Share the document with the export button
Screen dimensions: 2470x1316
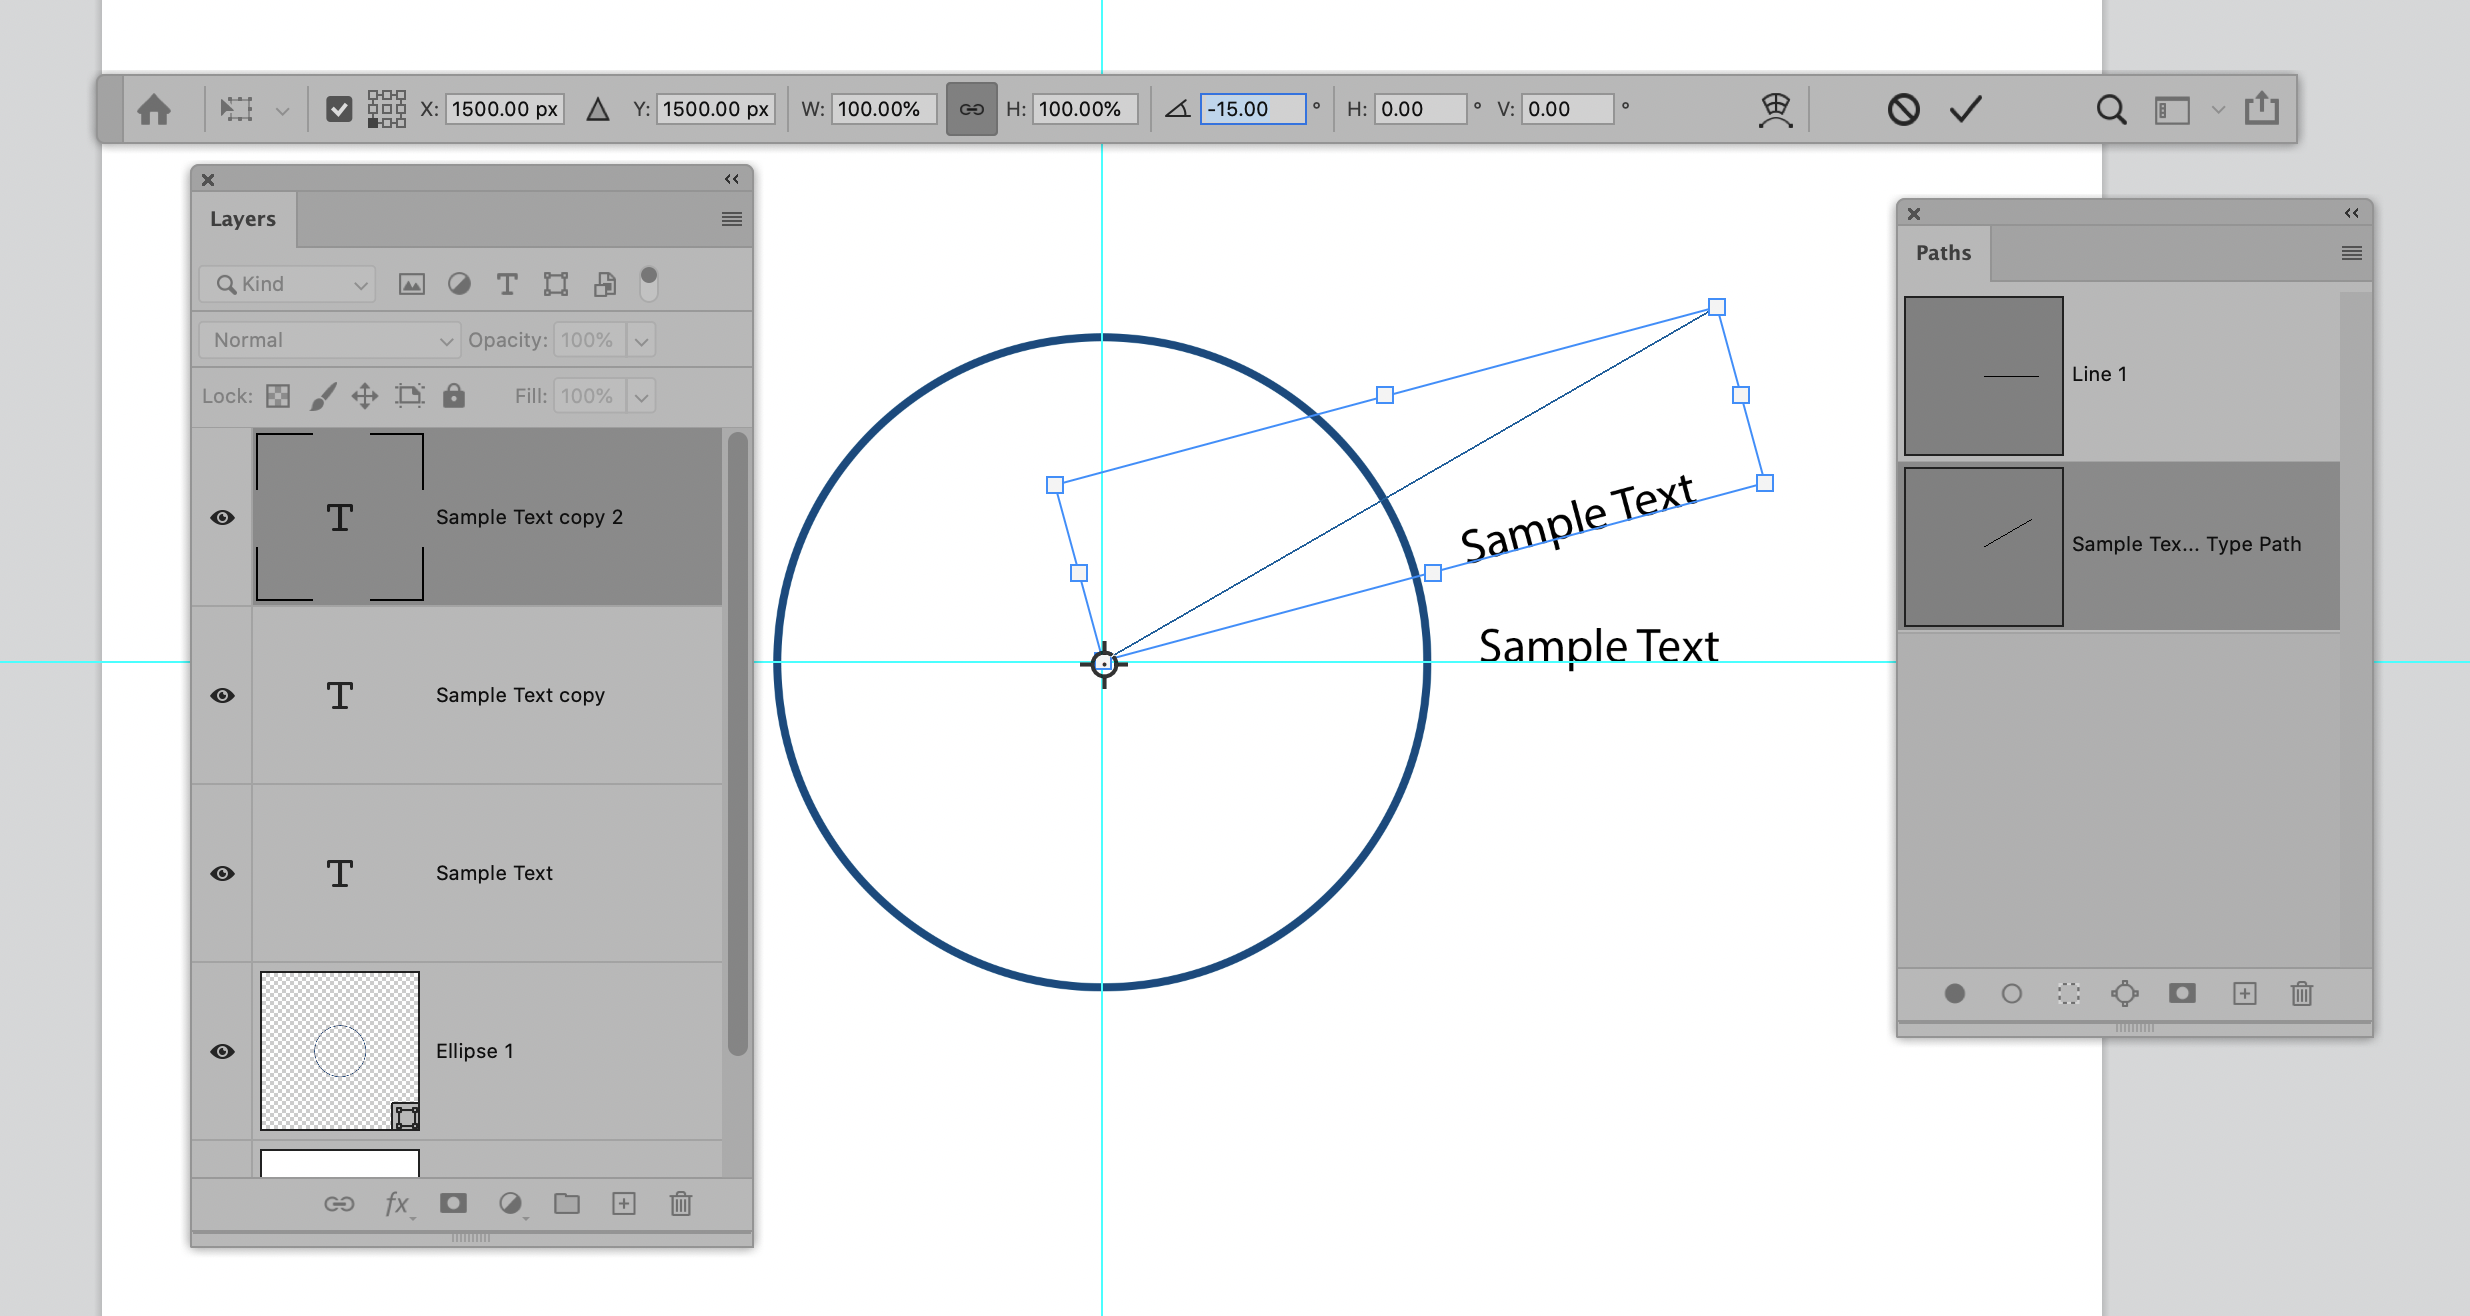click(2261, 108)
